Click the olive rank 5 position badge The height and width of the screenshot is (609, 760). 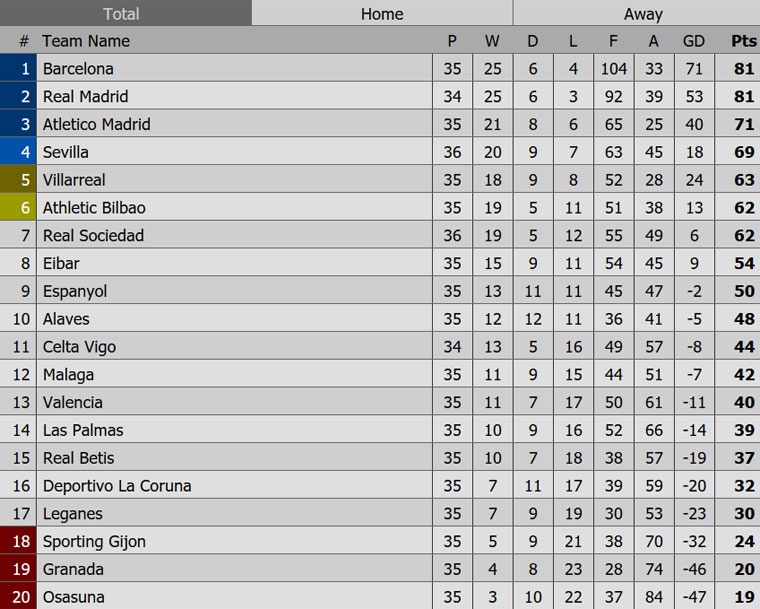pyautogui.click(x=17, y=180)
